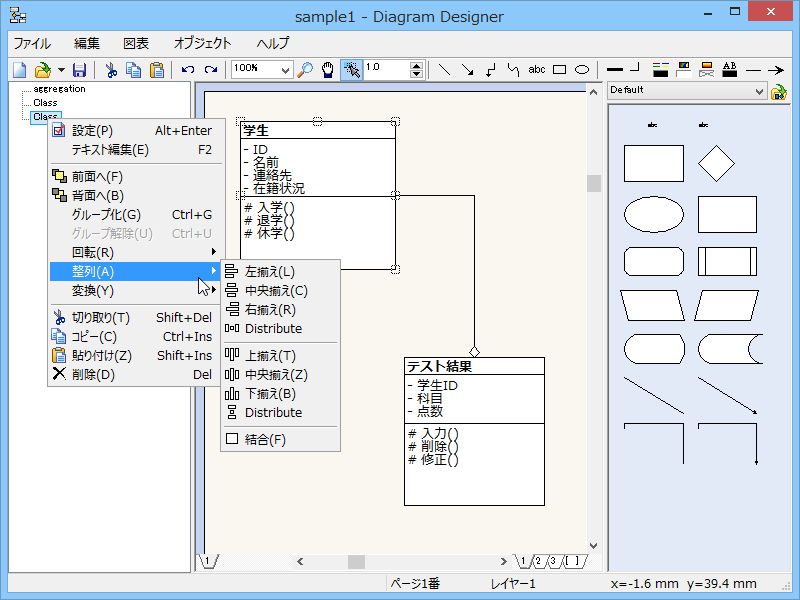Choose 背面へ(B) to send backward

click(x=136, y=195)
